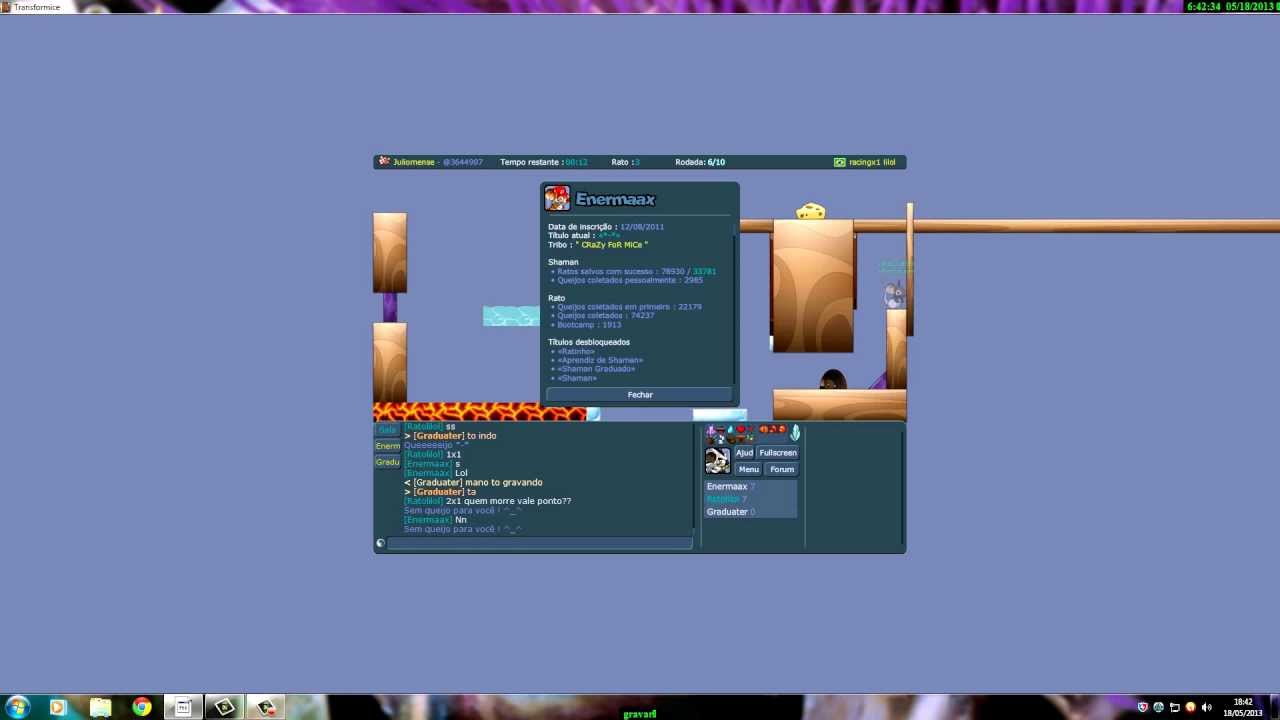Close the Enermaax profile with Fechar
This screenshot has width=1280, height=720.
pyautogui.click(x=640, y=395)
